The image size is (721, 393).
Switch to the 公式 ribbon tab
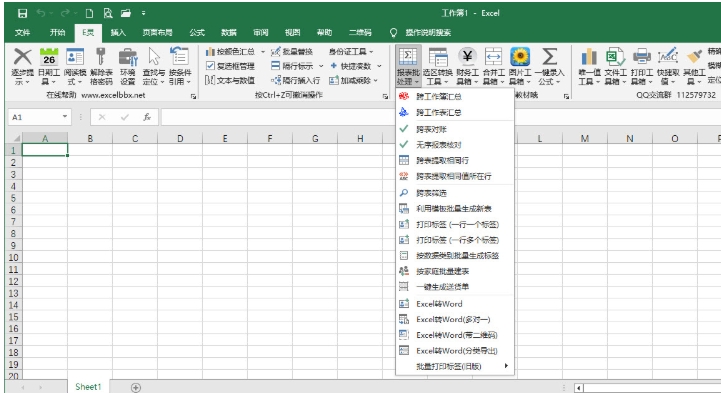[197, 32]
